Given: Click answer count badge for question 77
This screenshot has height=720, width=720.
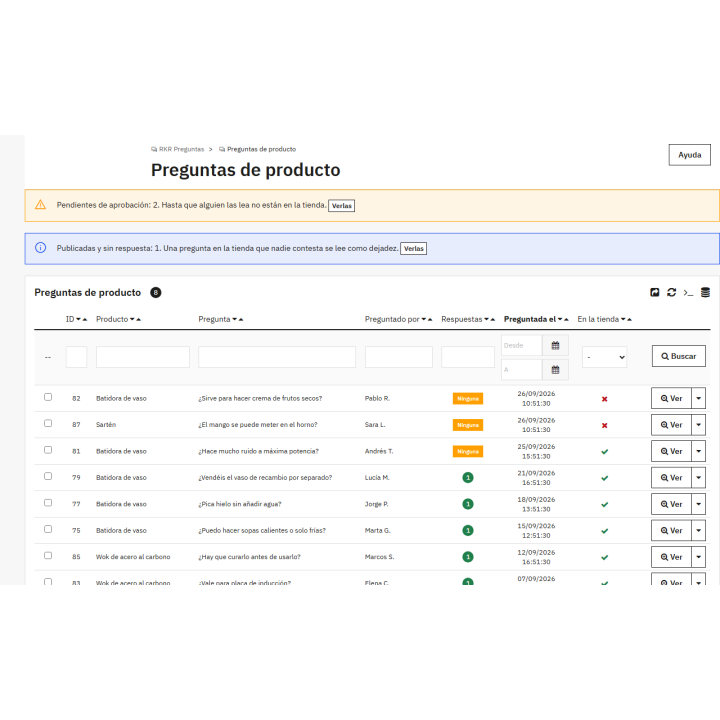Looking at the screenshot, I should coord(467,504).
